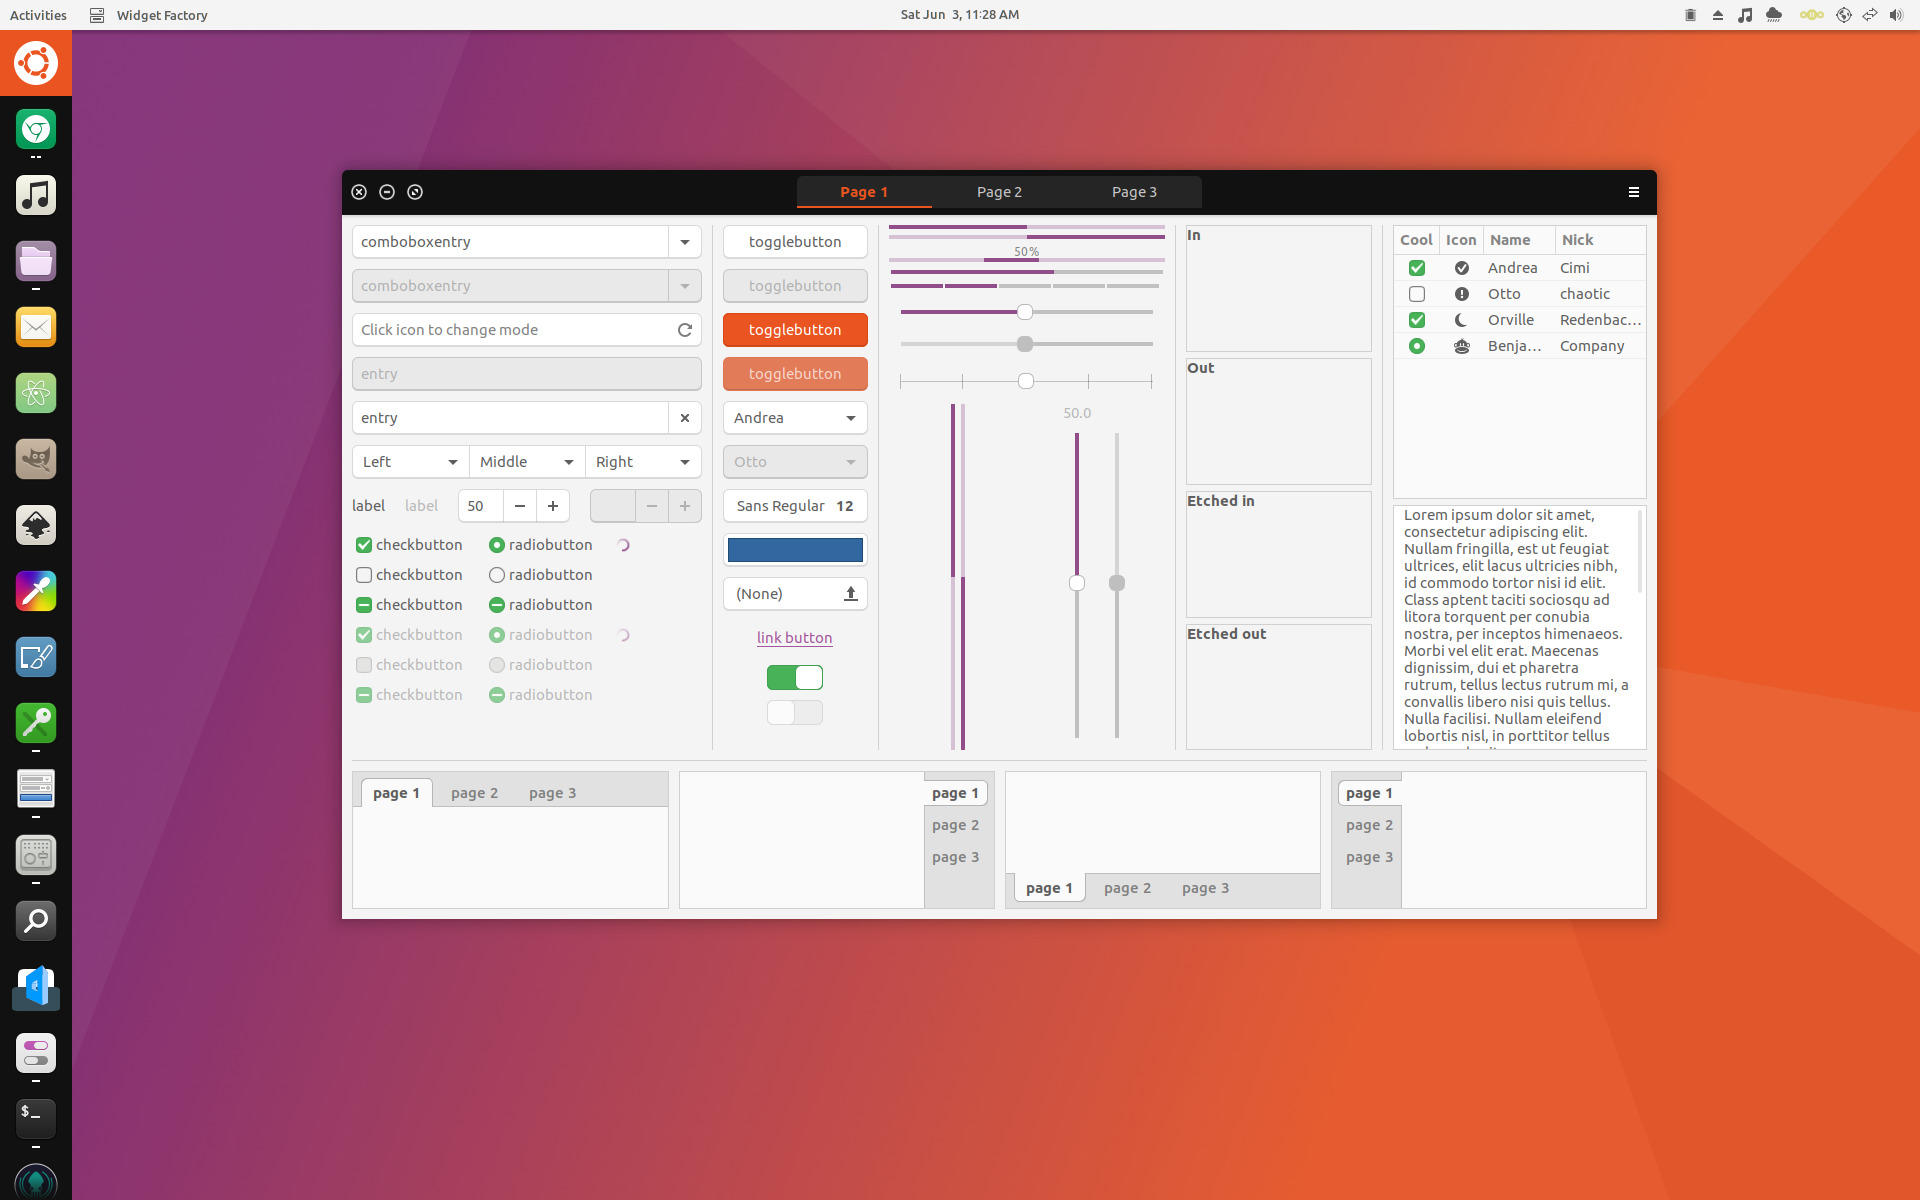Click the moon icon next to Orville row
Image resolution: width=1920 pixels, height=1200 pixels.
1461,319
